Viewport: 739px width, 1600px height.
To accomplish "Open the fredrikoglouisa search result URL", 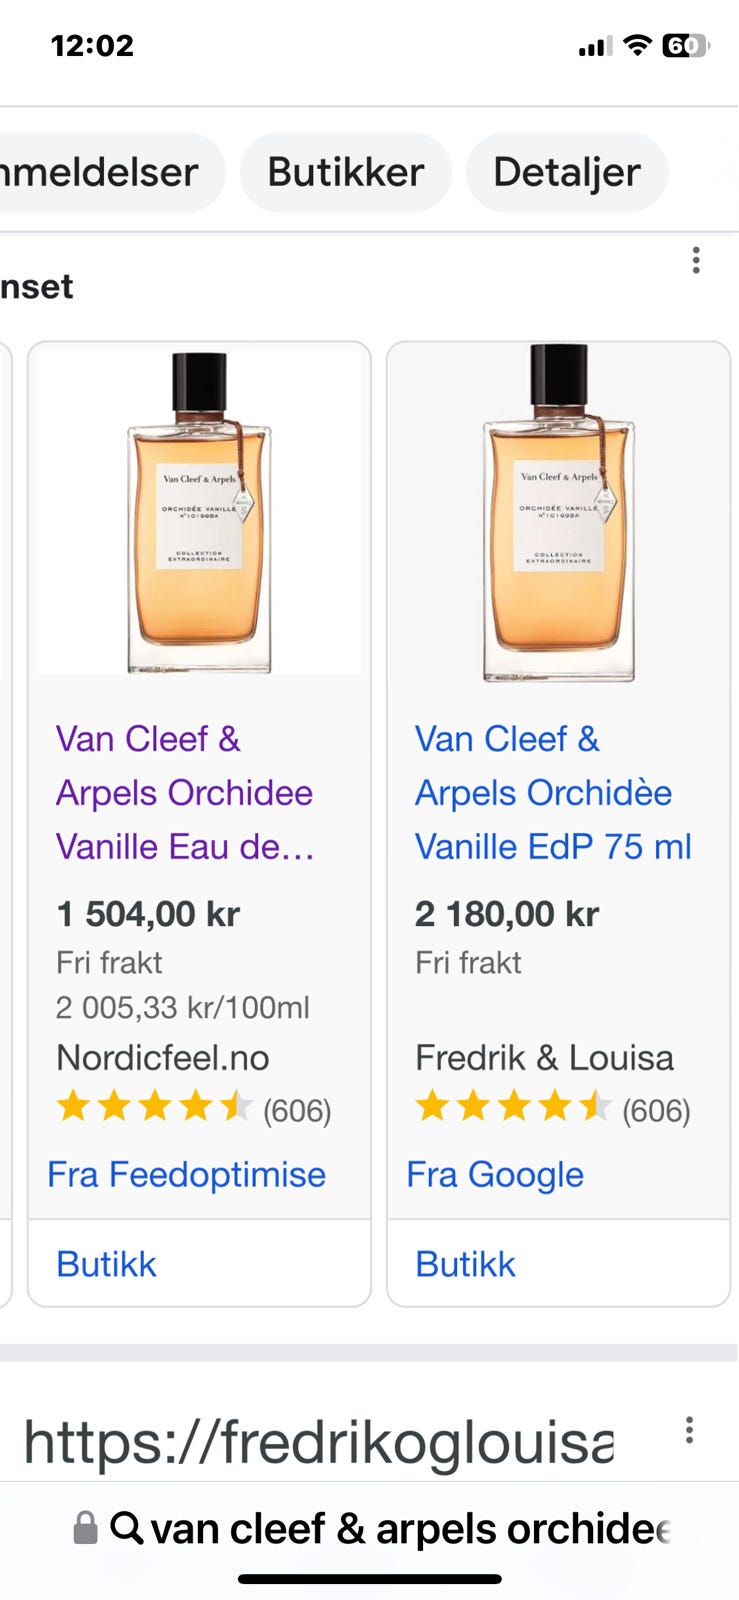I will [318, 1441].
